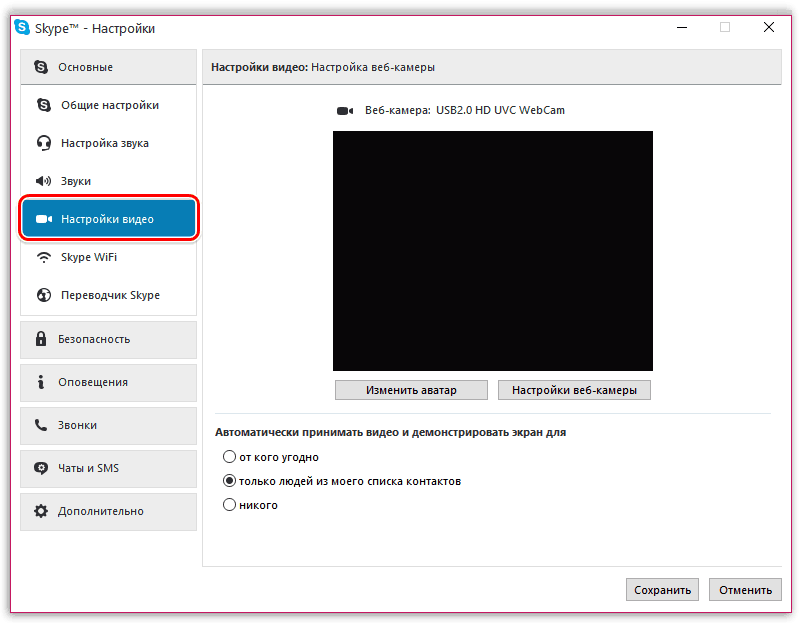Click the headset icon for Настройка звука
Image resolution: width=802 pixels, height=623 pixels.
[44, 143]
